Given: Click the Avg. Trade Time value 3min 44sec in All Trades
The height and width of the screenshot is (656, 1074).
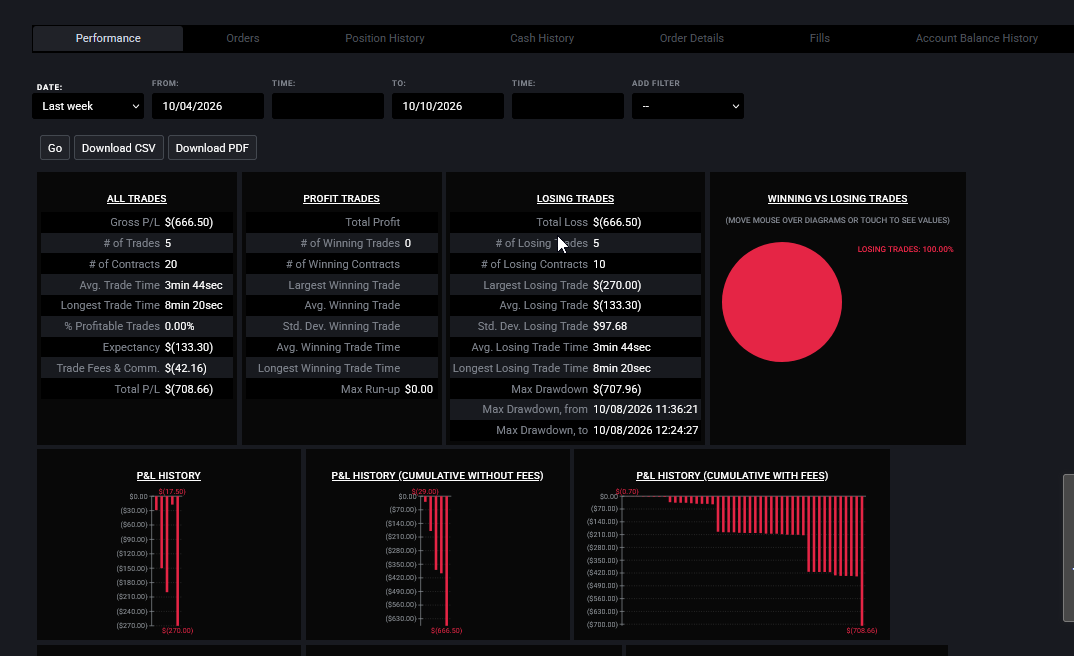Looking at the screenshot, I should point(193,285).
